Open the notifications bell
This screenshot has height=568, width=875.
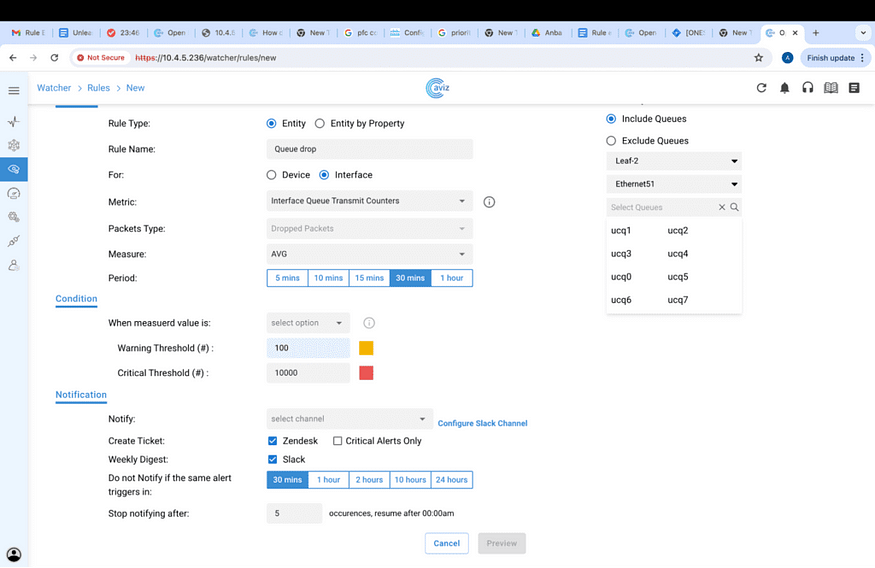(785, 88)
